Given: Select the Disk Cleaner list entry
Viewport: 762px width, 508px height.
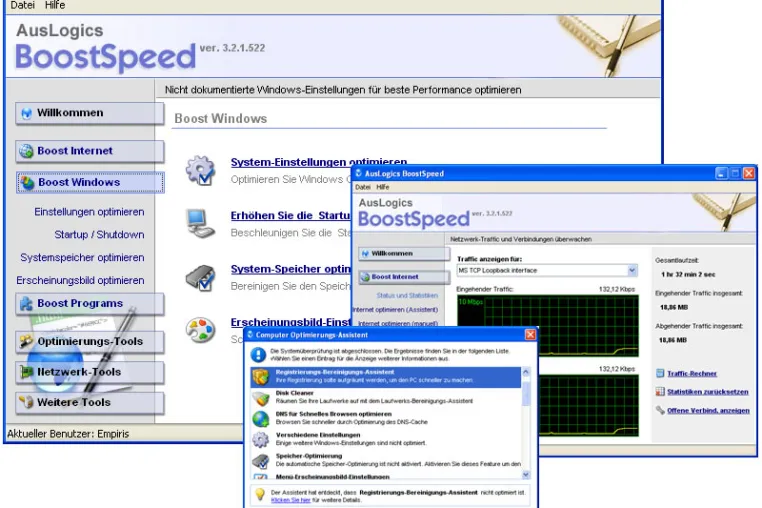Looking at the screenshot, I should (385, 398).
